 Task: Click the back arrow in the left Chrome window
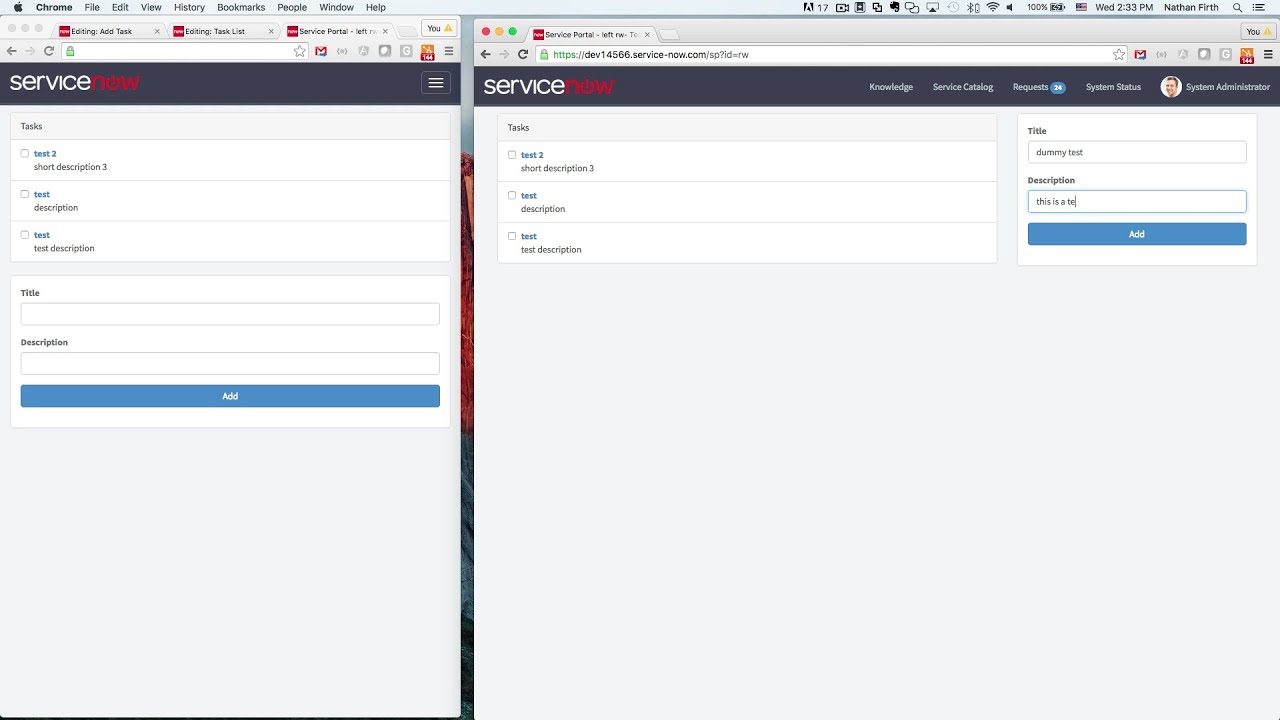(x=12, y=51)
